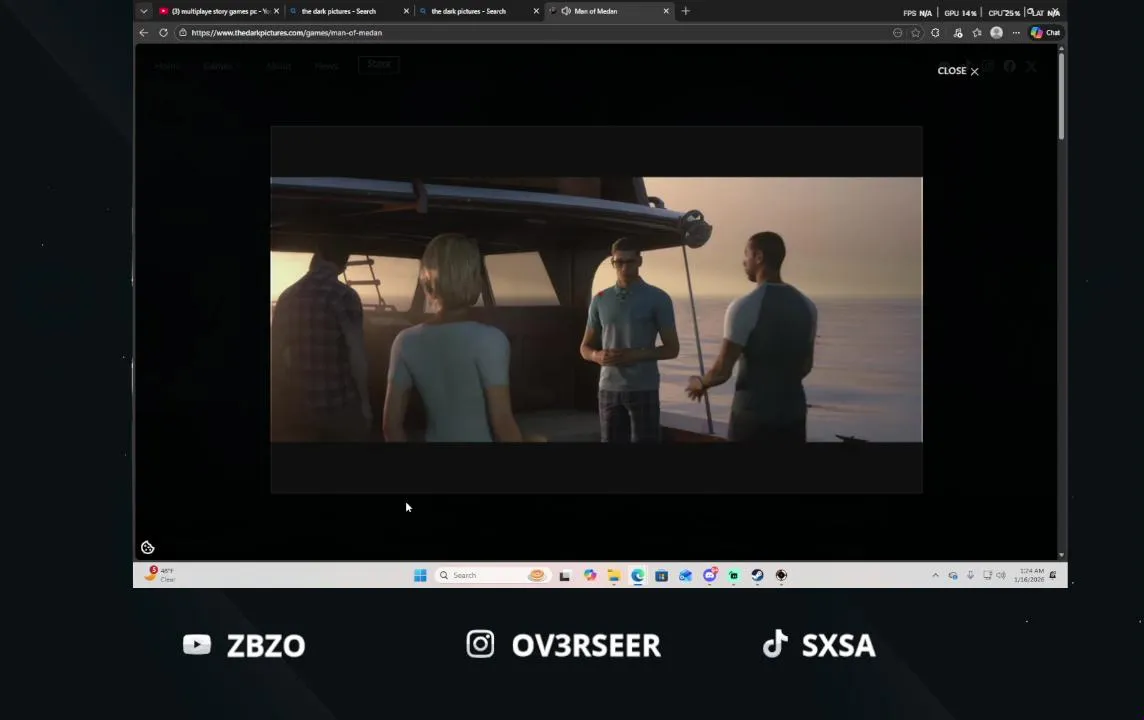This screenshot has height=720, width=1144.
Task: Open the volume speaker tray icon
Action: [1001, 576]
